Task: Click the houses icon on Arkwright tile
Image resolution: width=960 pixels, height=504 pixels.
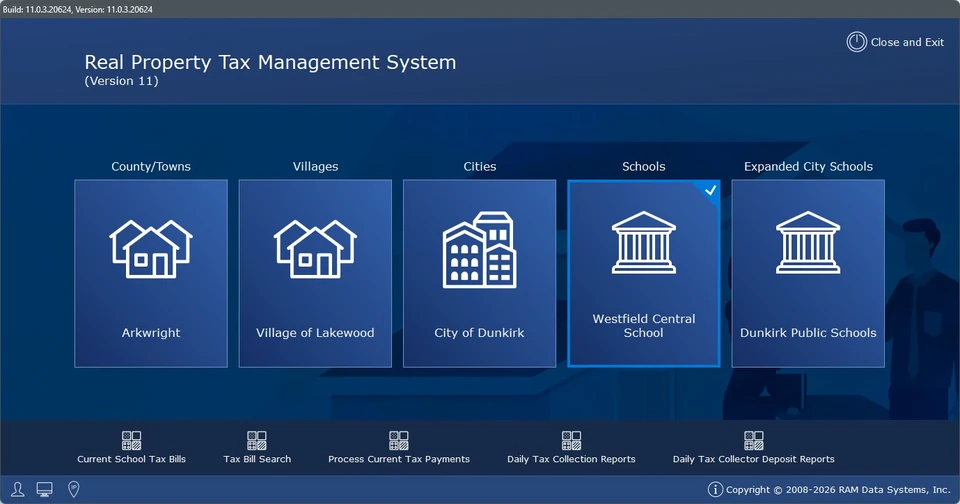Action: [x=151, y=249]
